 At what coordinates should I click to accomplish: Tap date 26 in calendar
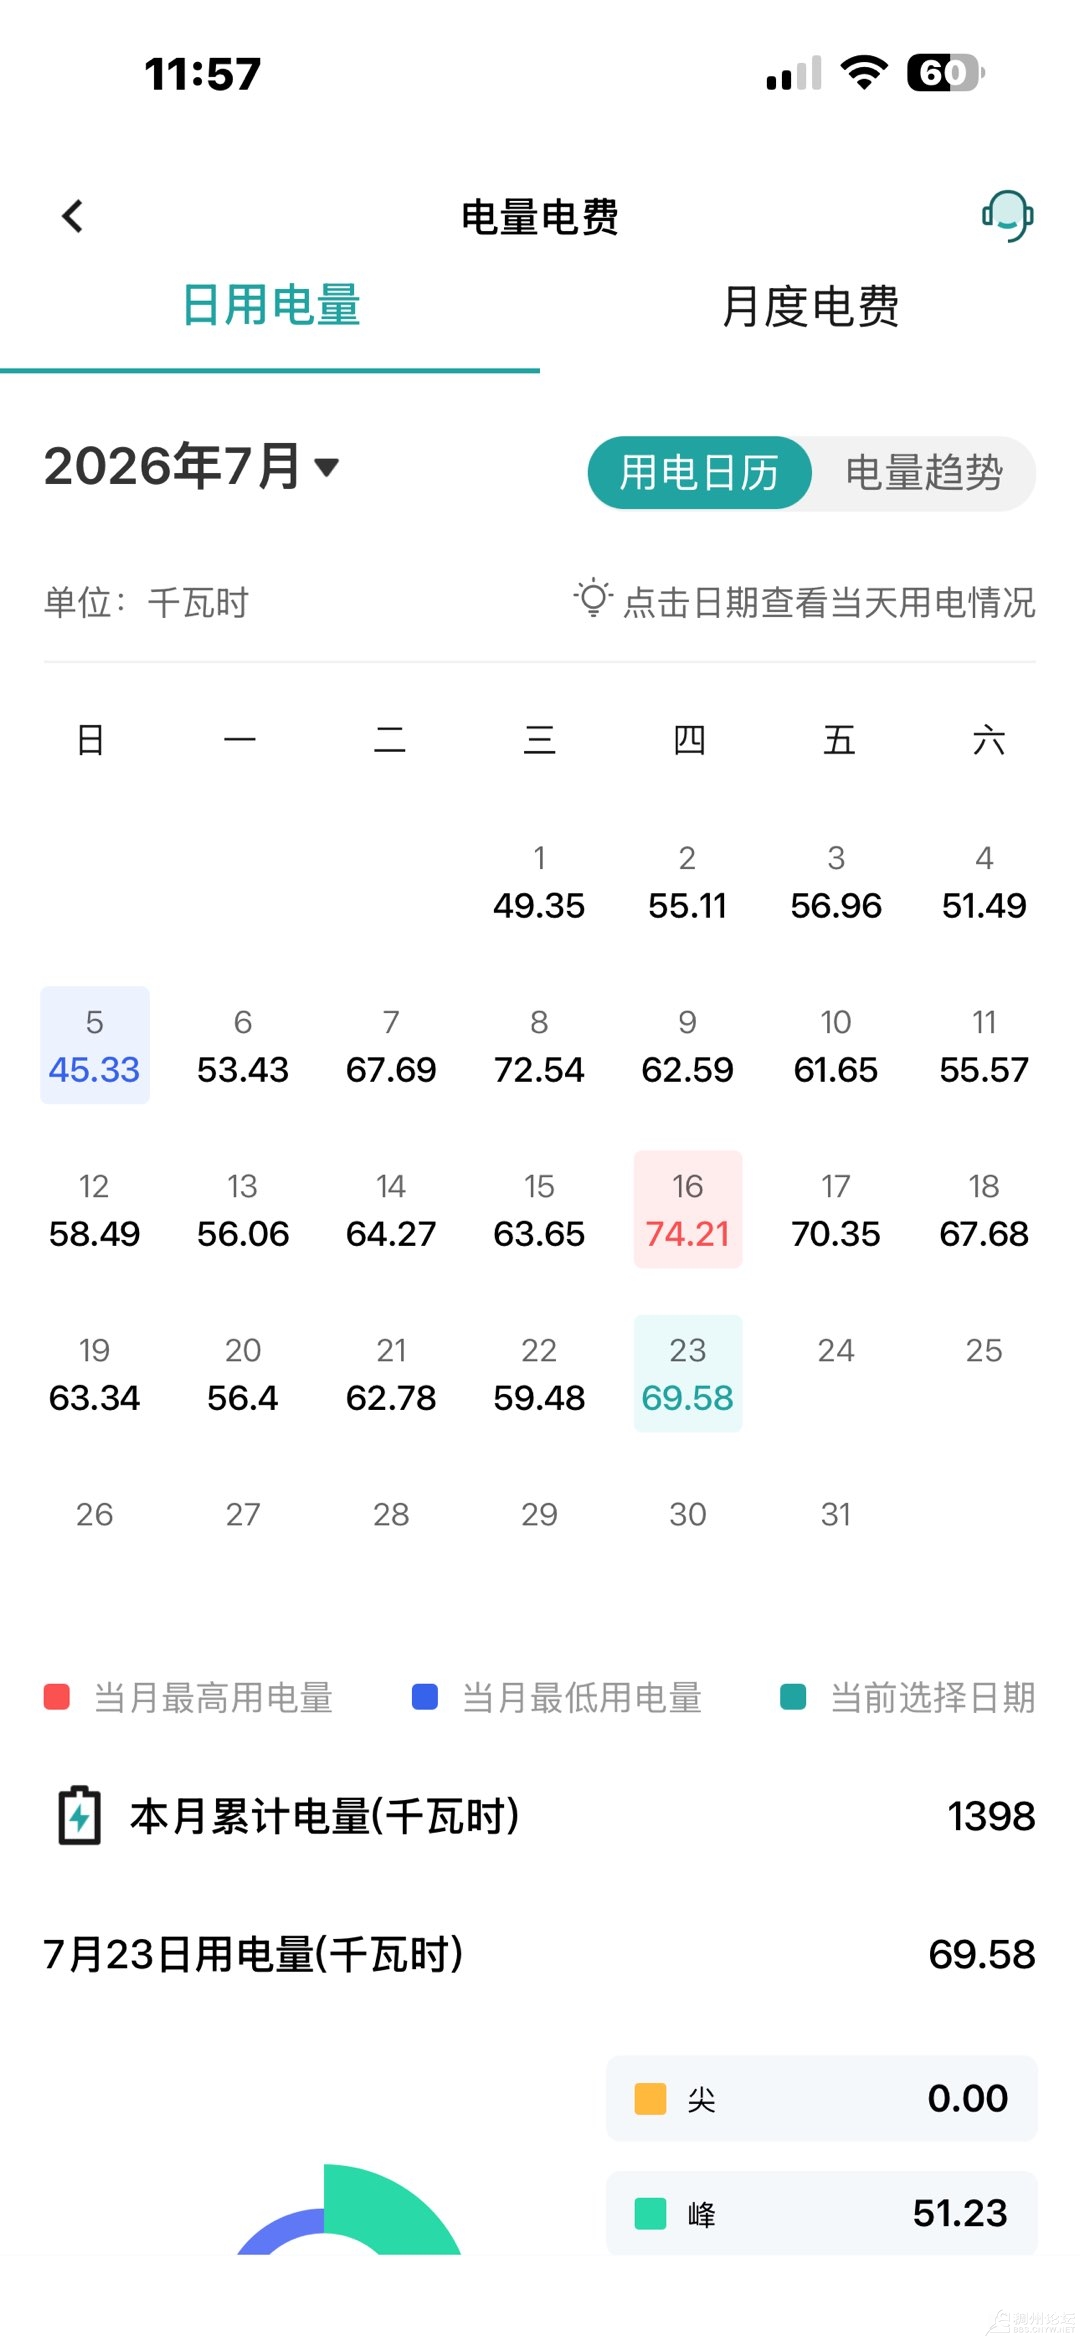point(95,1515)
